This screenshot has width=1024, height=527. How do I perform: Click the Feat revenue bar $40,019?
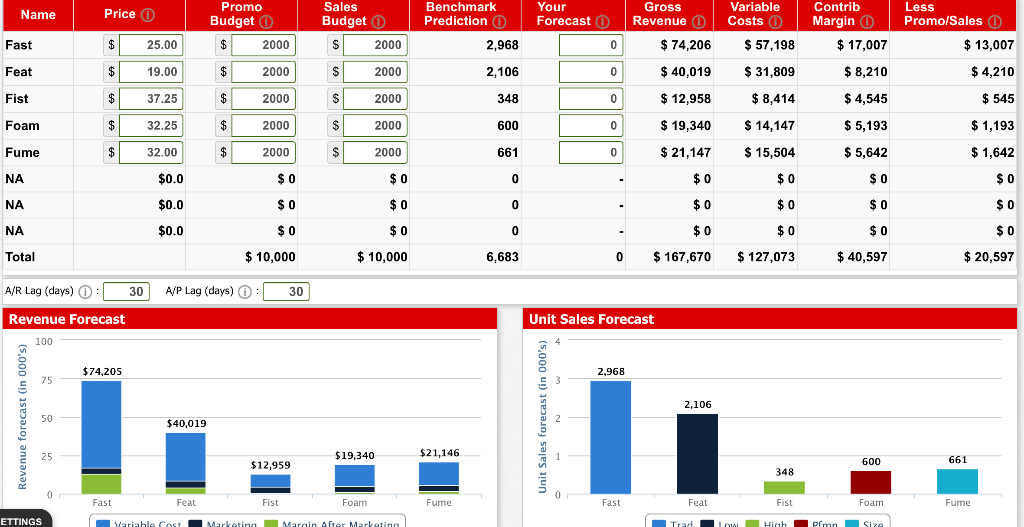tap(186, 463)
